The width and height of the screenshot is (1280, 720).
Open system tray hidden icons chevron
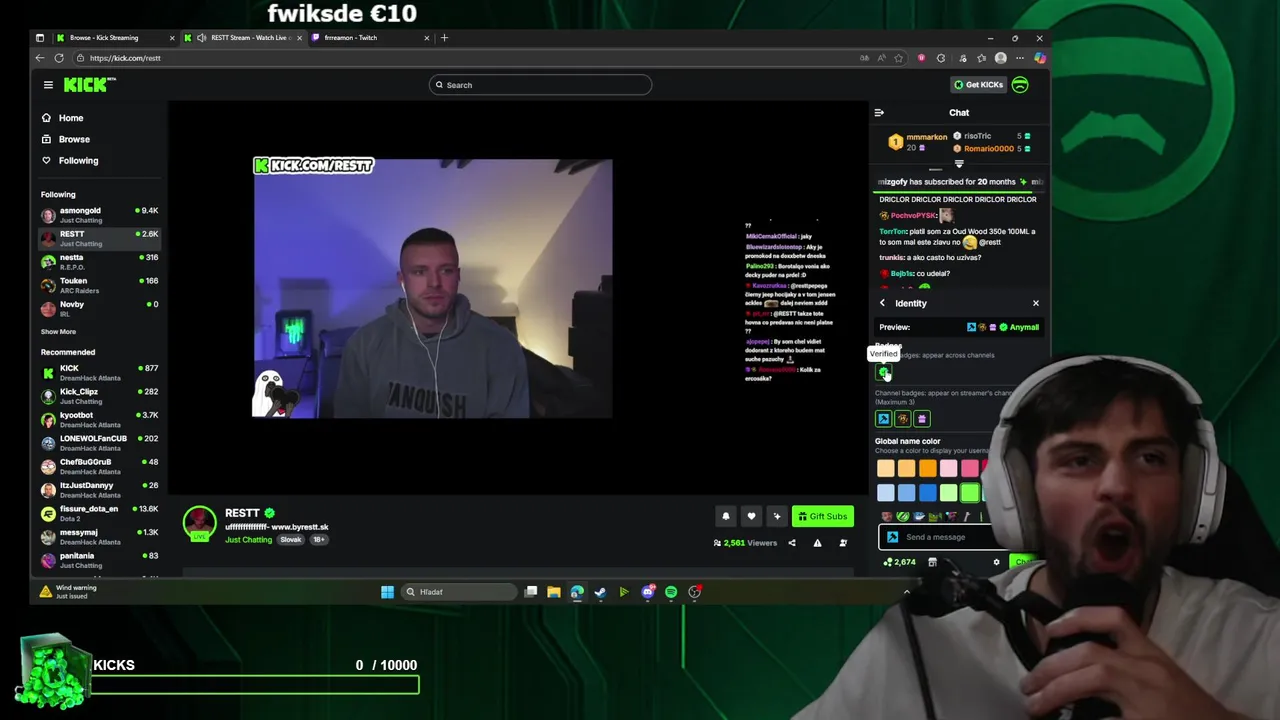907,592
